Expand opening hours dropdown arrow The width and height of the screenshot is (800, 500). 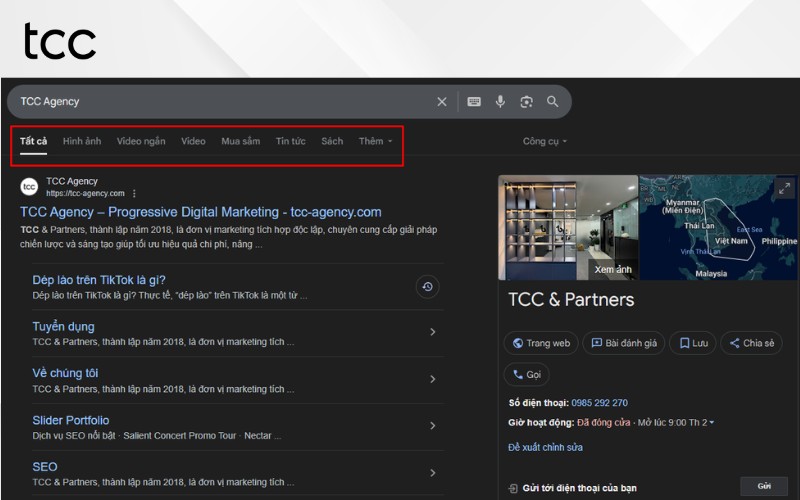coord(712,422)
